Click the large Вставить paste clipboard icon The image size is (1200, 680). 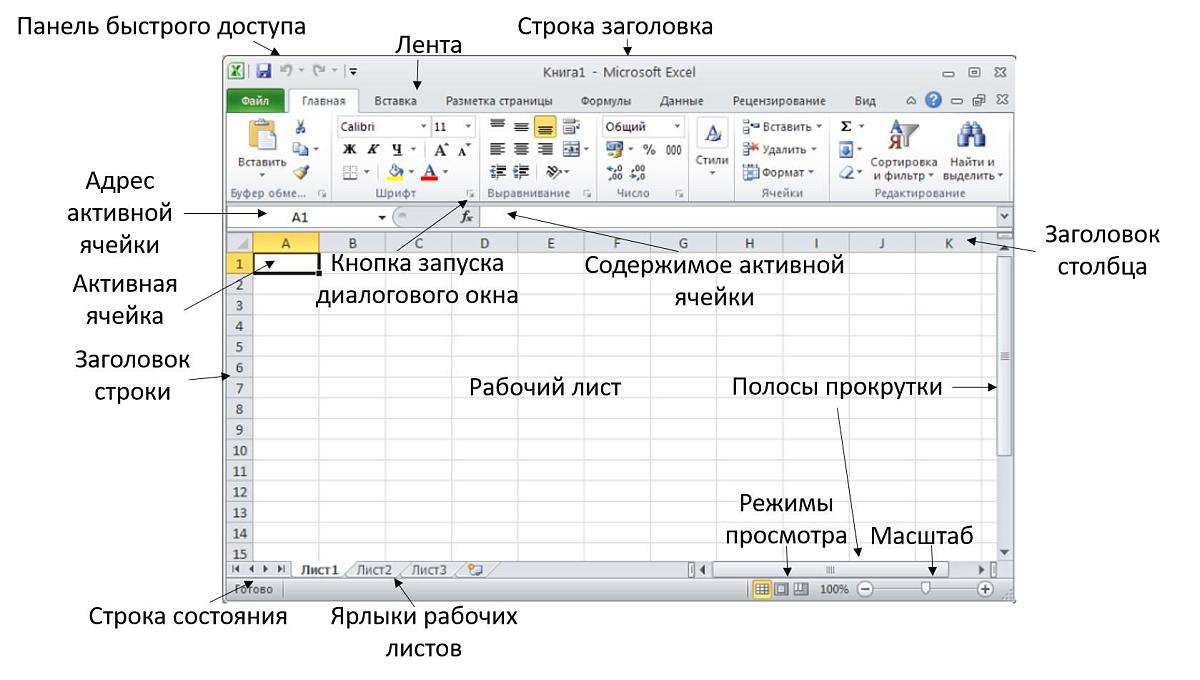pos(261,135)
